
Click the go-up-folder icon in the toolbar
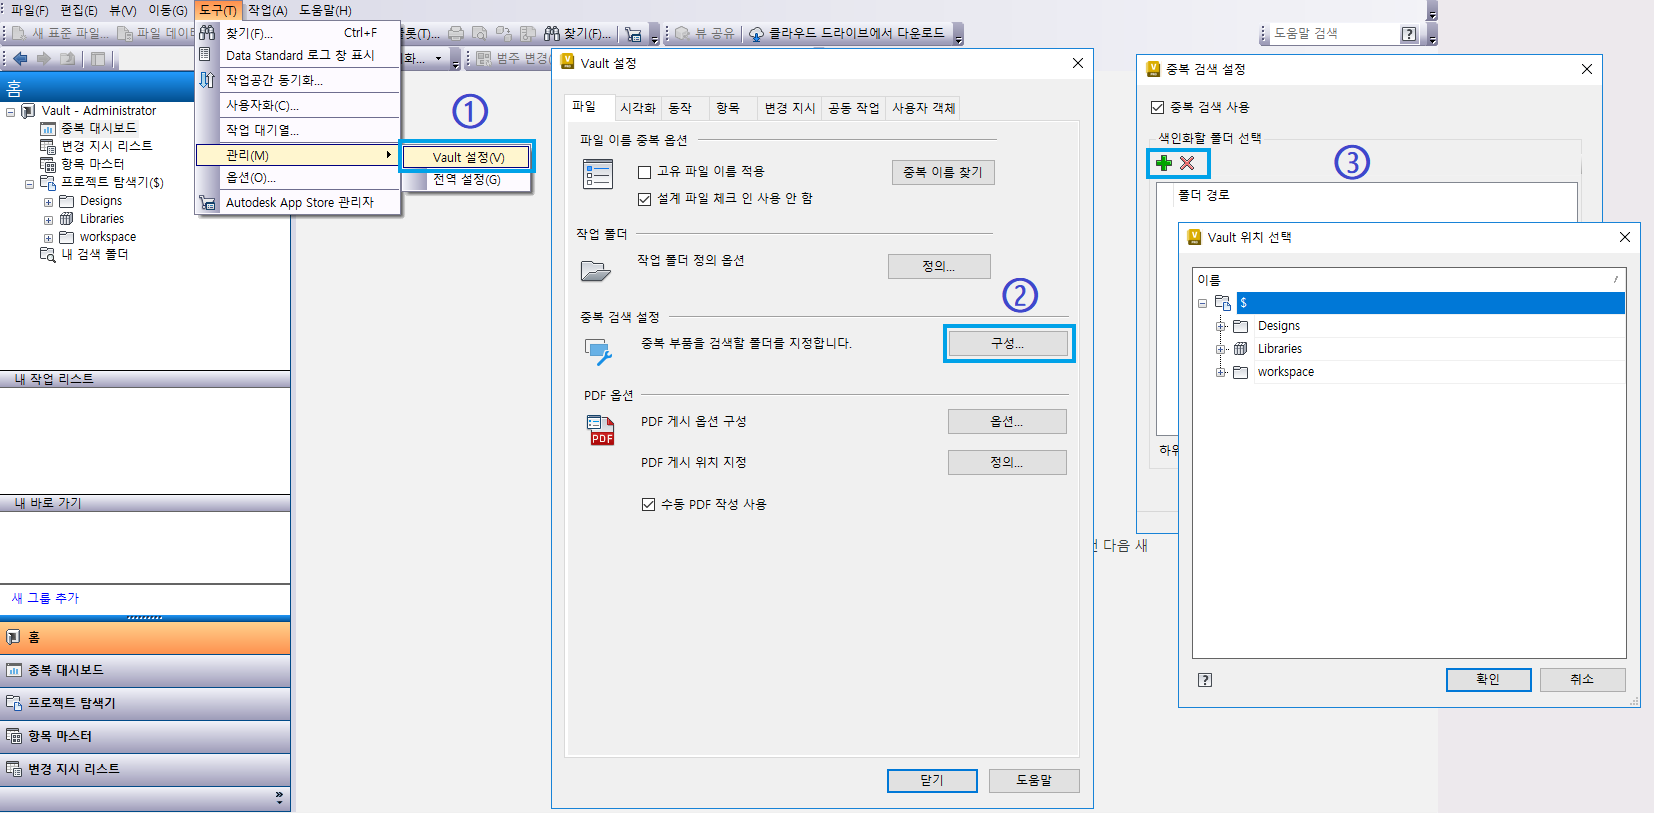[x=67, y=59]
